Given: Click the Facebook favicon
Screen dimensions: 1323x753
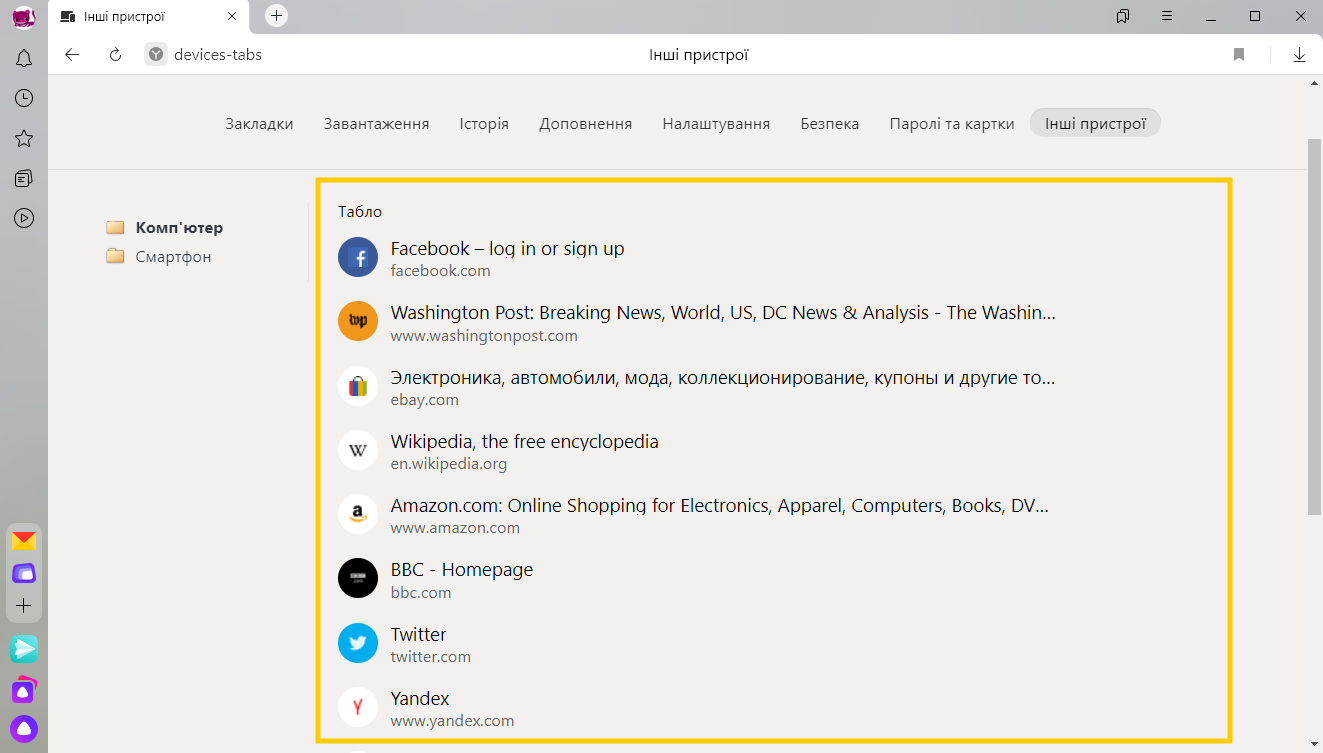Looking at the screenshot, I should tap(358, 258).
